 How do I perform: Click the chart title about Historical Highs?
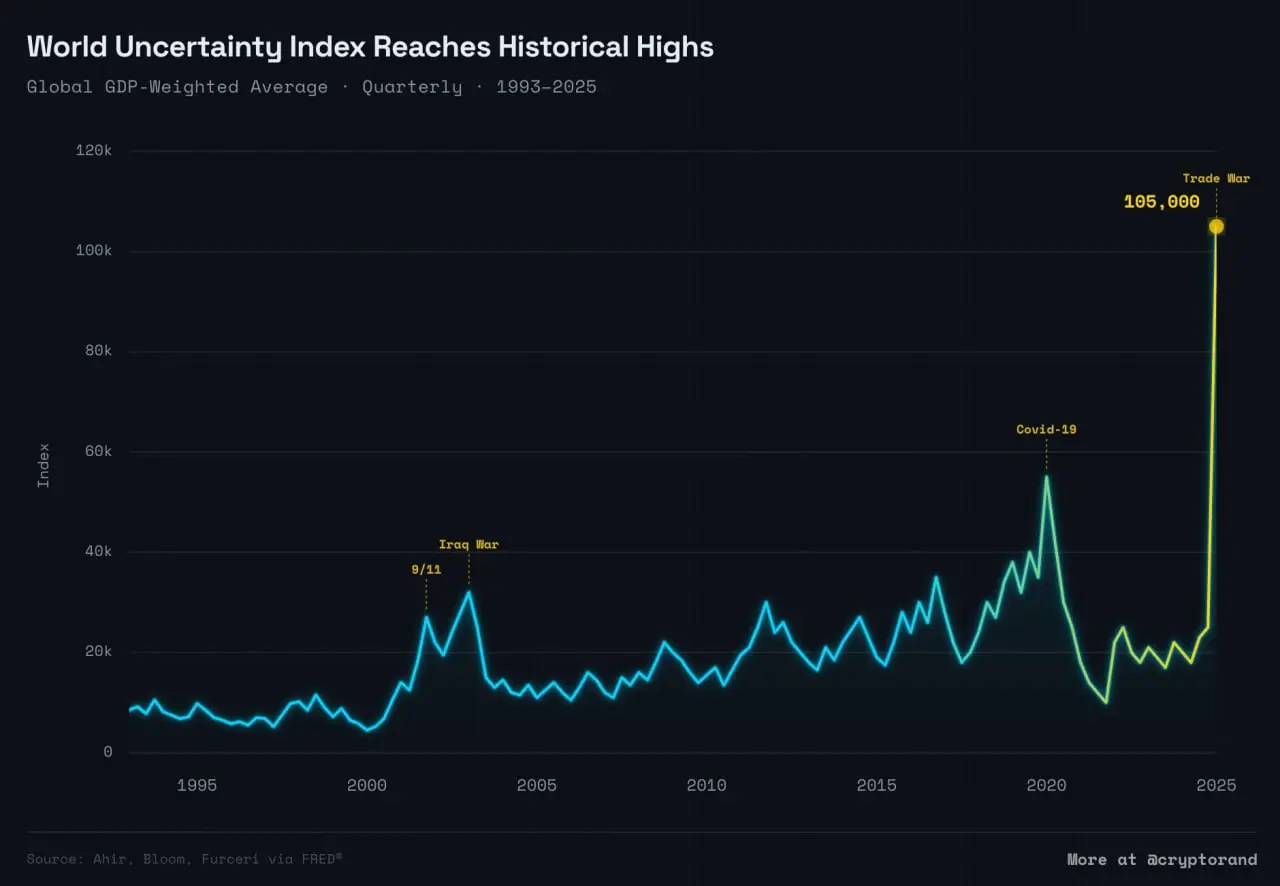370,46
